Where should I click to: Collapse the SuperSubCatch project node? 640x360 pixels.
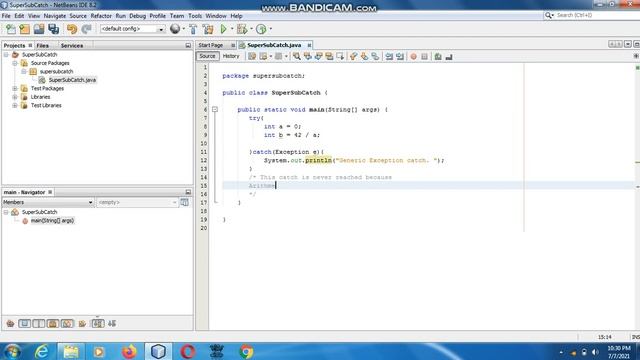(6, 54)
